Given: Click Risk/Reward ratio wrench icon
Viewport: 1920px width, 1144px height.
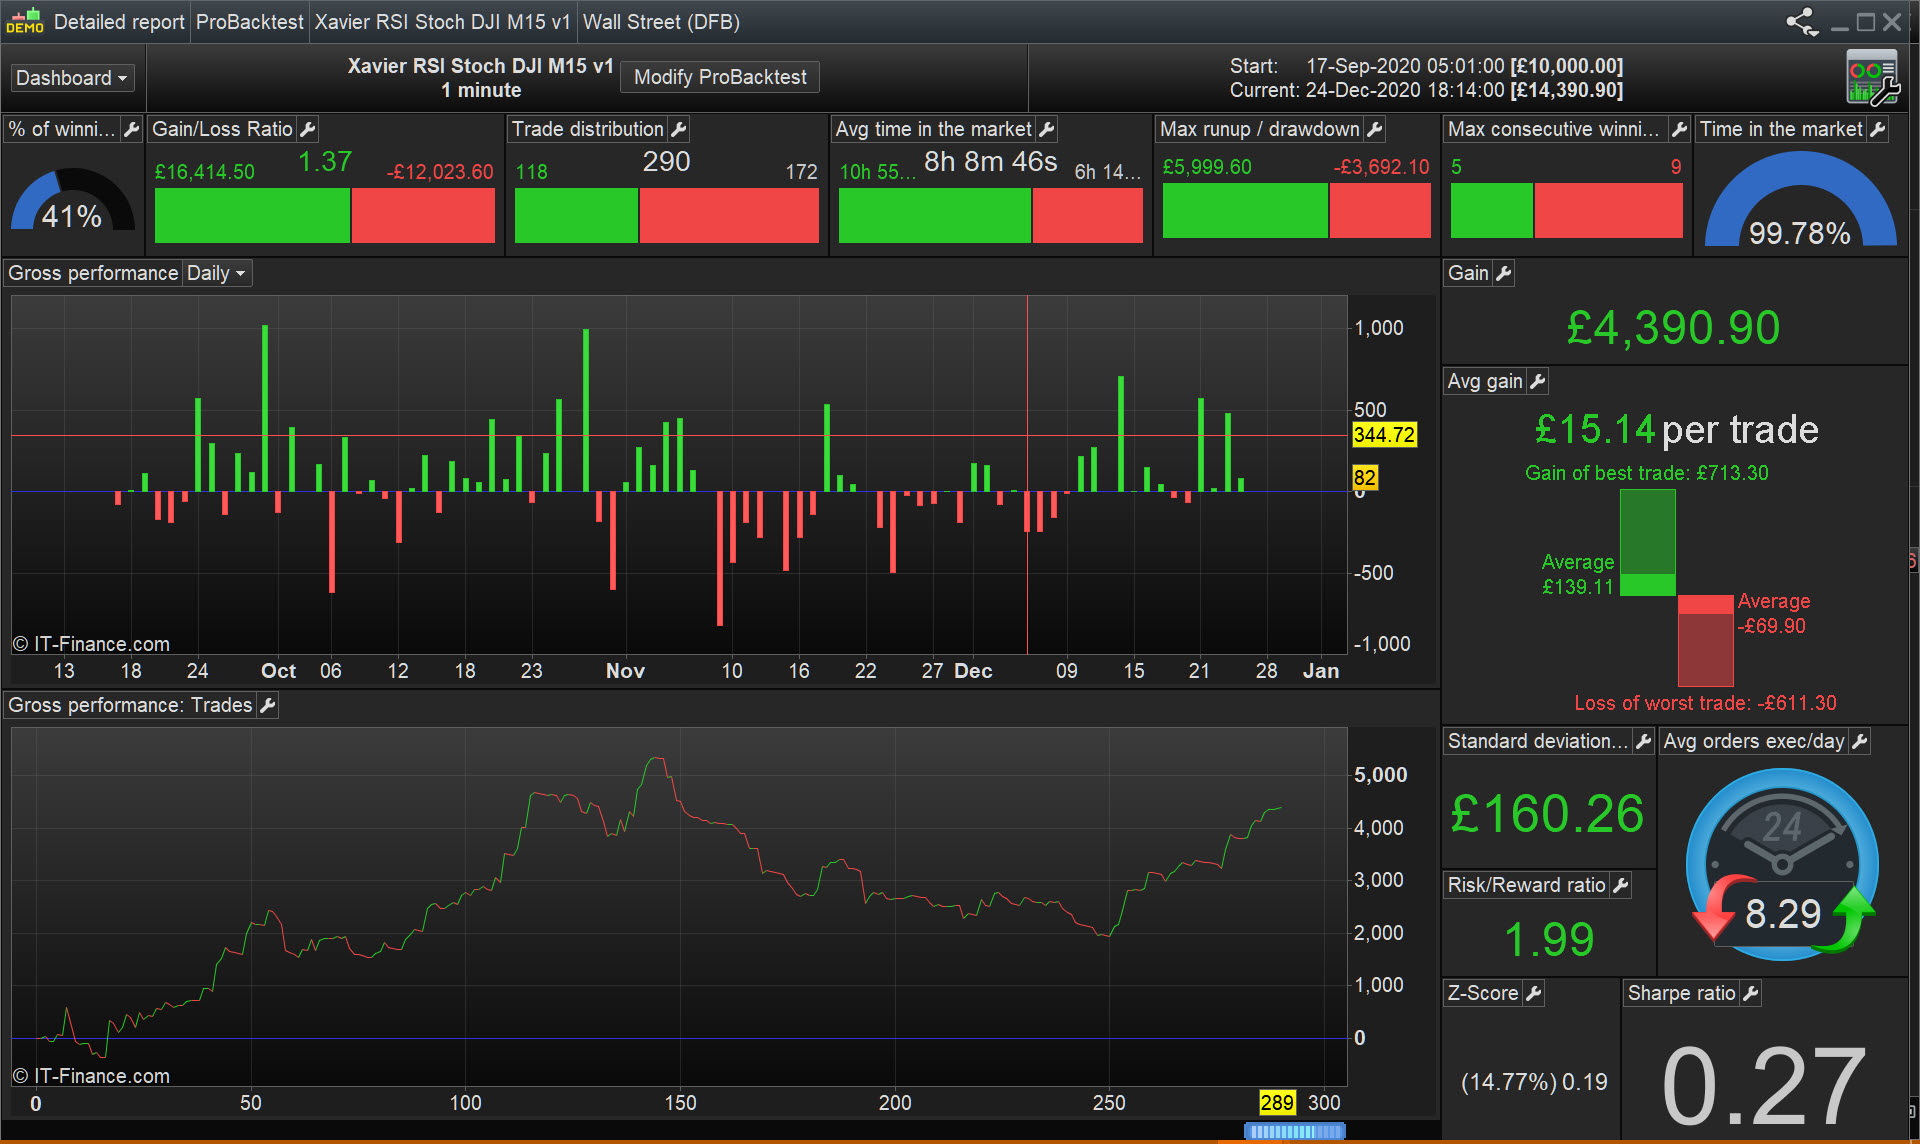Looking at the screenshot, I should click(x=1621, y=885).
